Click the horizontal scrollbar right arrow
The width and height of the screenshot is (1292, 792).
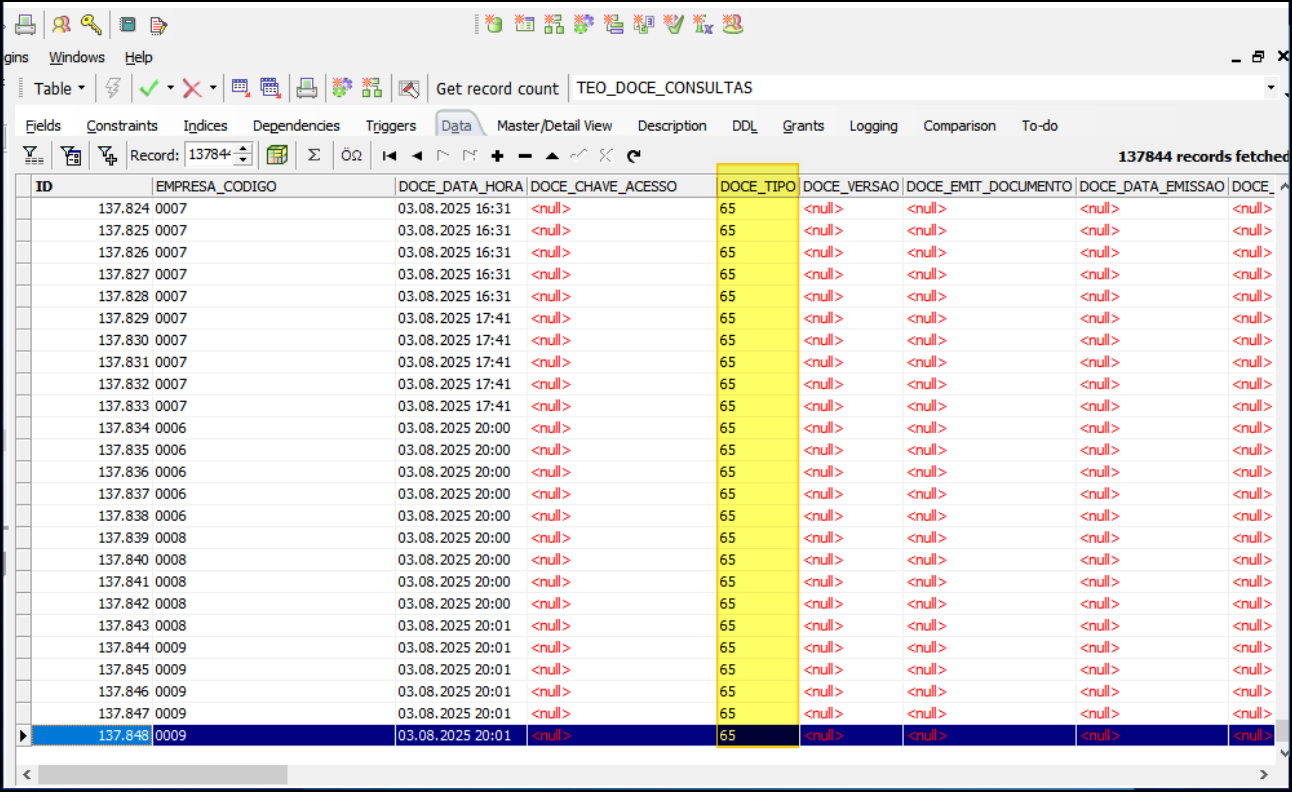pyautogui.click(x=1264, y=774)
